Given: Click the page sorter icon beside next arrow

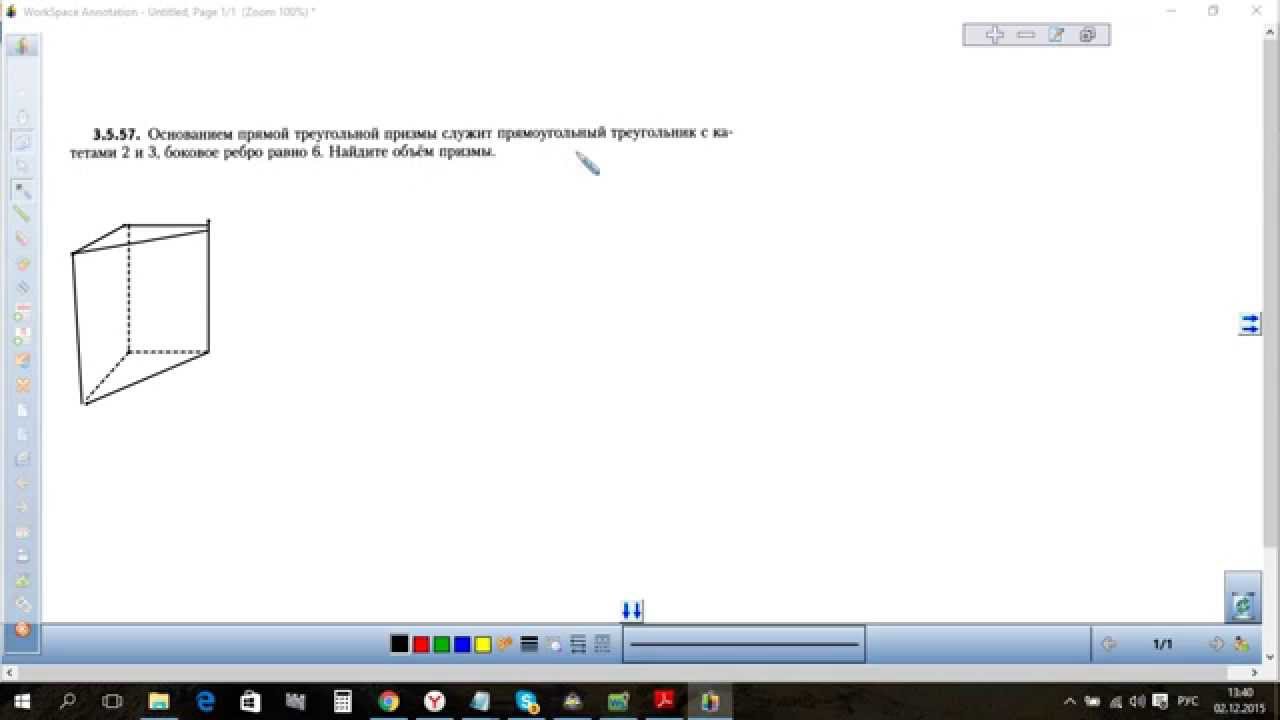Looking at the screenshot, I should [1241, 644].
